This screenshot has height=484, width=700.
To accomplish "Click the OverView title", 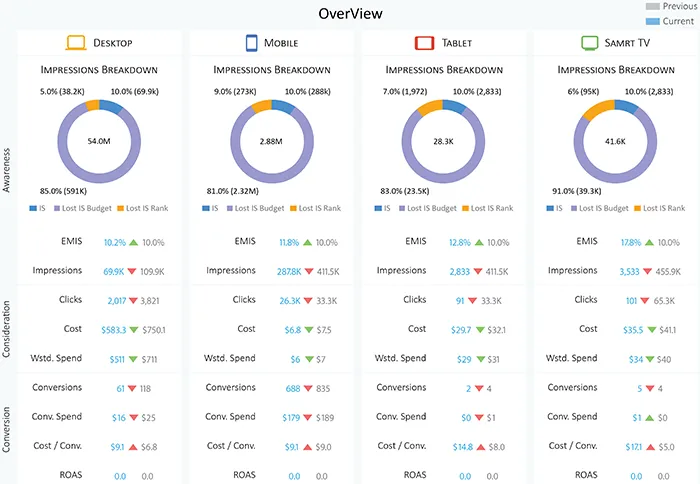I will (350, 14).
